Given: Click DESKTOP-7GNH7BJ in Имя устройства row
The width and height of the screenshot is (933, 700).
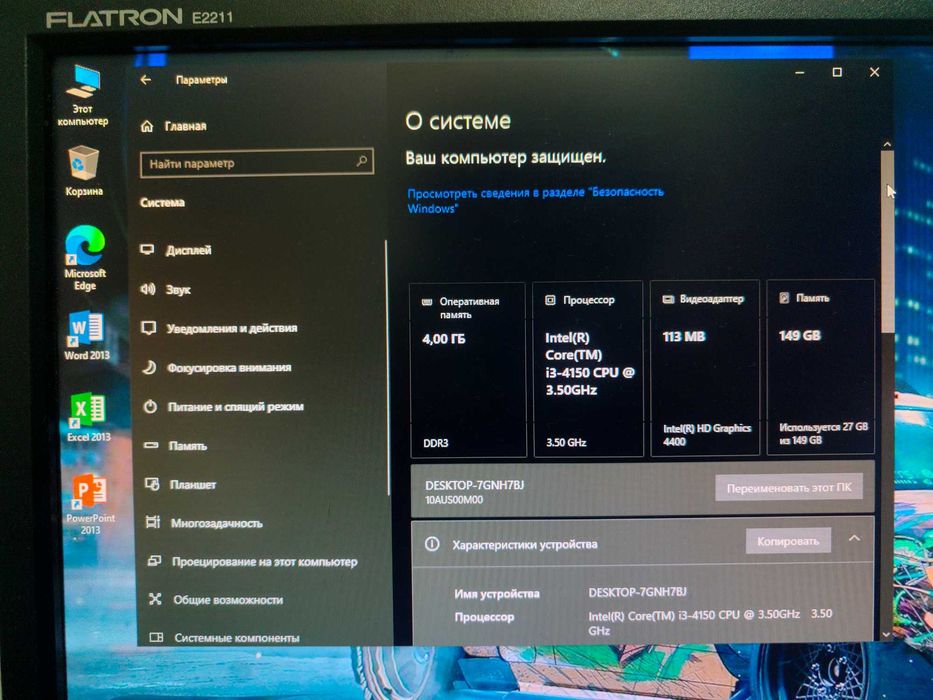Looking at the screenshot, I should click(x=637, y=592).
